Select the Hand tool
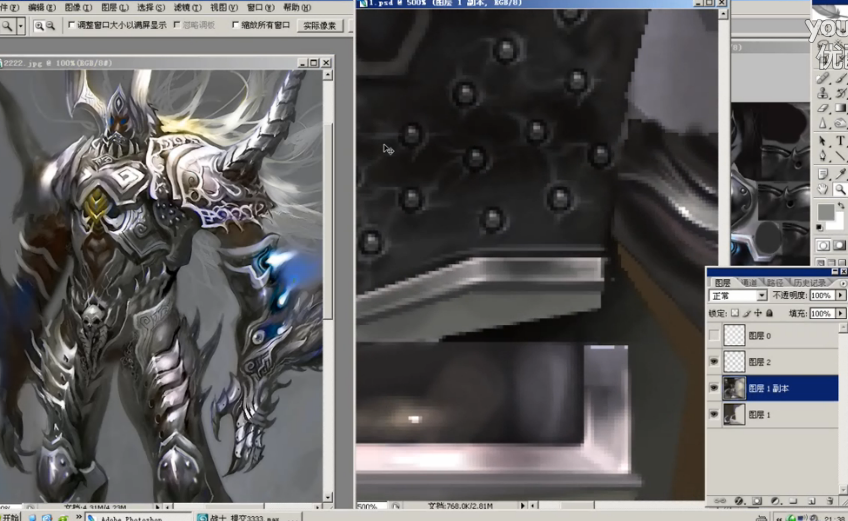This screenshot has width=848, height=521. pyautogui.click(x=823, y=189)
